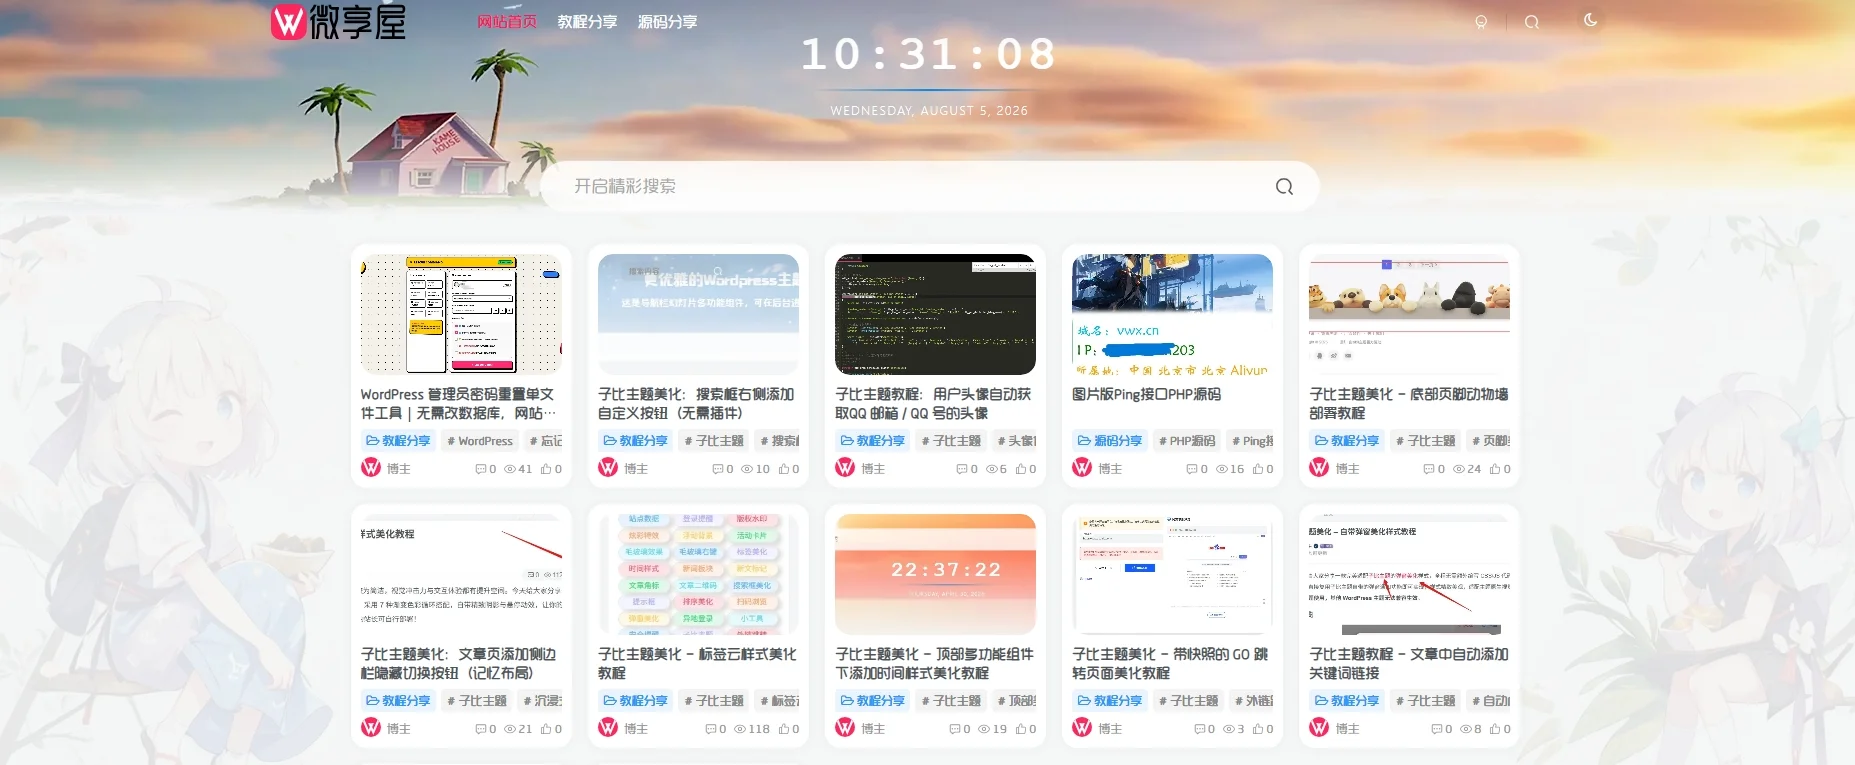Click the comment icon on the 搜索框右侧 card
This screenshot has height=765, width=1855.
(717, 469)
